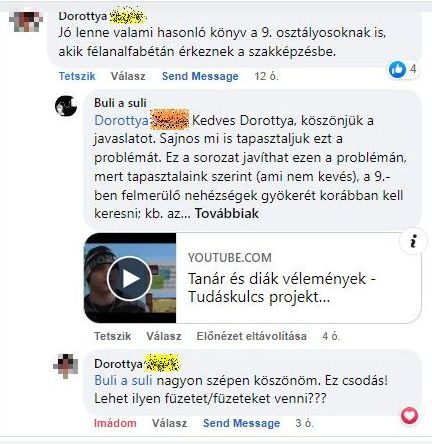Click Válasz under Dorottya's first comment
The height and width of the screenshot is (444, 432).
pyautogui.click(x=128, y=76)
